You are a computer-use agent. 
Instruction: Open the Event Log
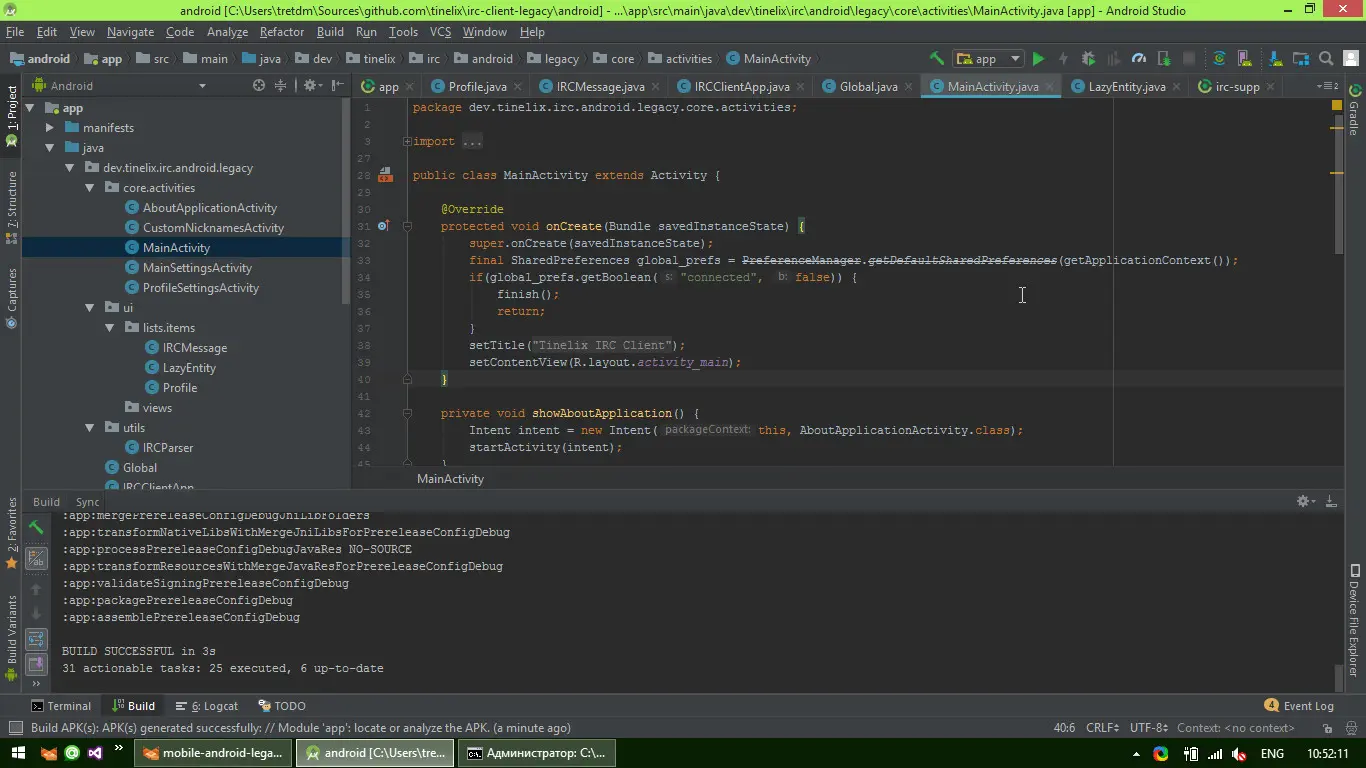coord(1299,706)
